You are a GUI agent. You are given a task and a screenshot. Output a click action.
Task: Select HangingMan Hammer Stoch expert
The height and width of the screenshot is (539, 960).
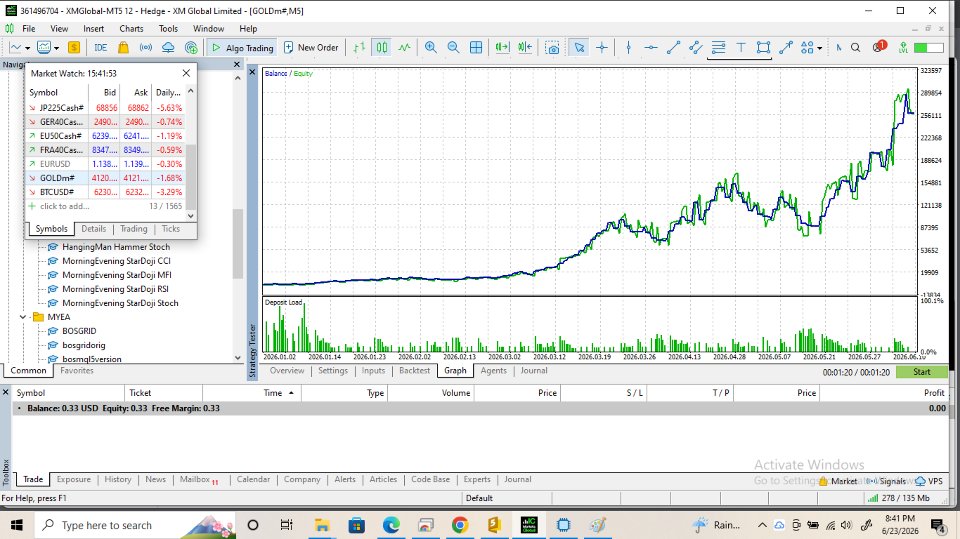[116, 246]
